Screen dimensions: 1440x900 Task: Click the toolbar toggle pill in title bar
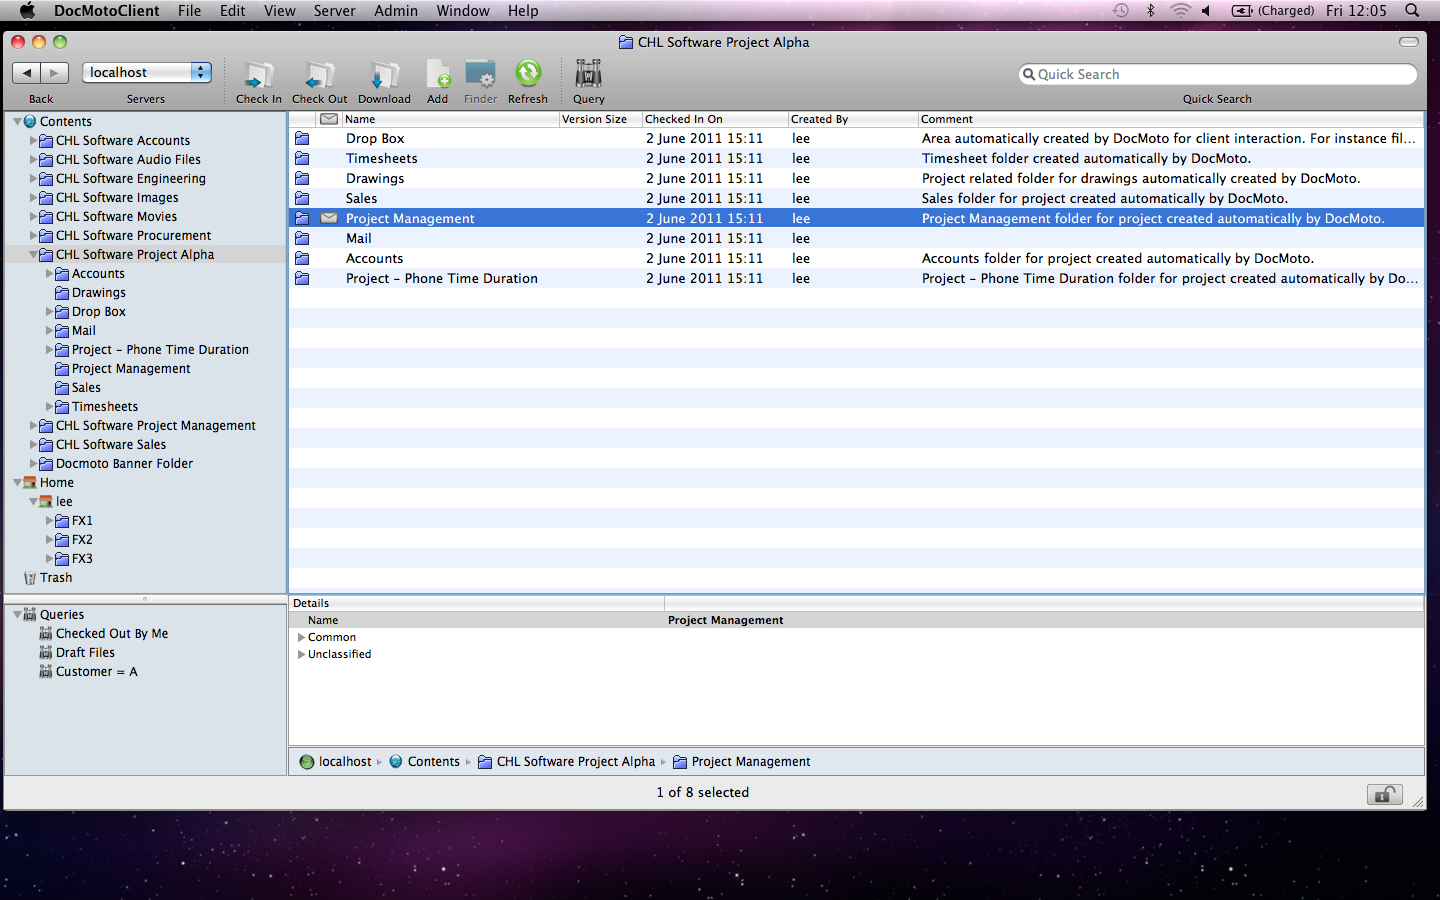click(x=1409, y=42)
